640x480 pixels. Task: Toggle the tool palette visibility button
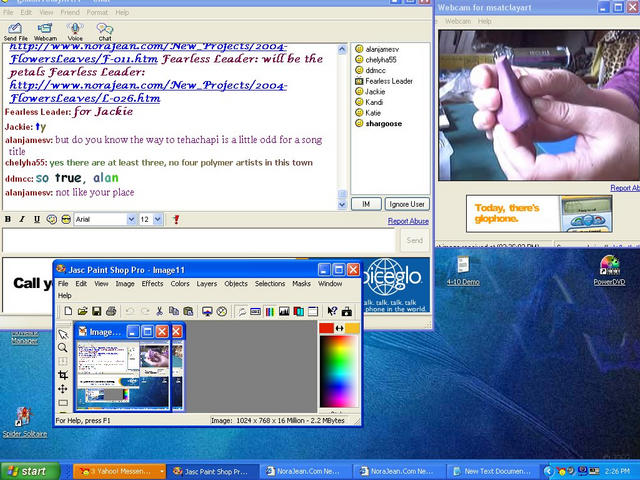tap(242, 311)
